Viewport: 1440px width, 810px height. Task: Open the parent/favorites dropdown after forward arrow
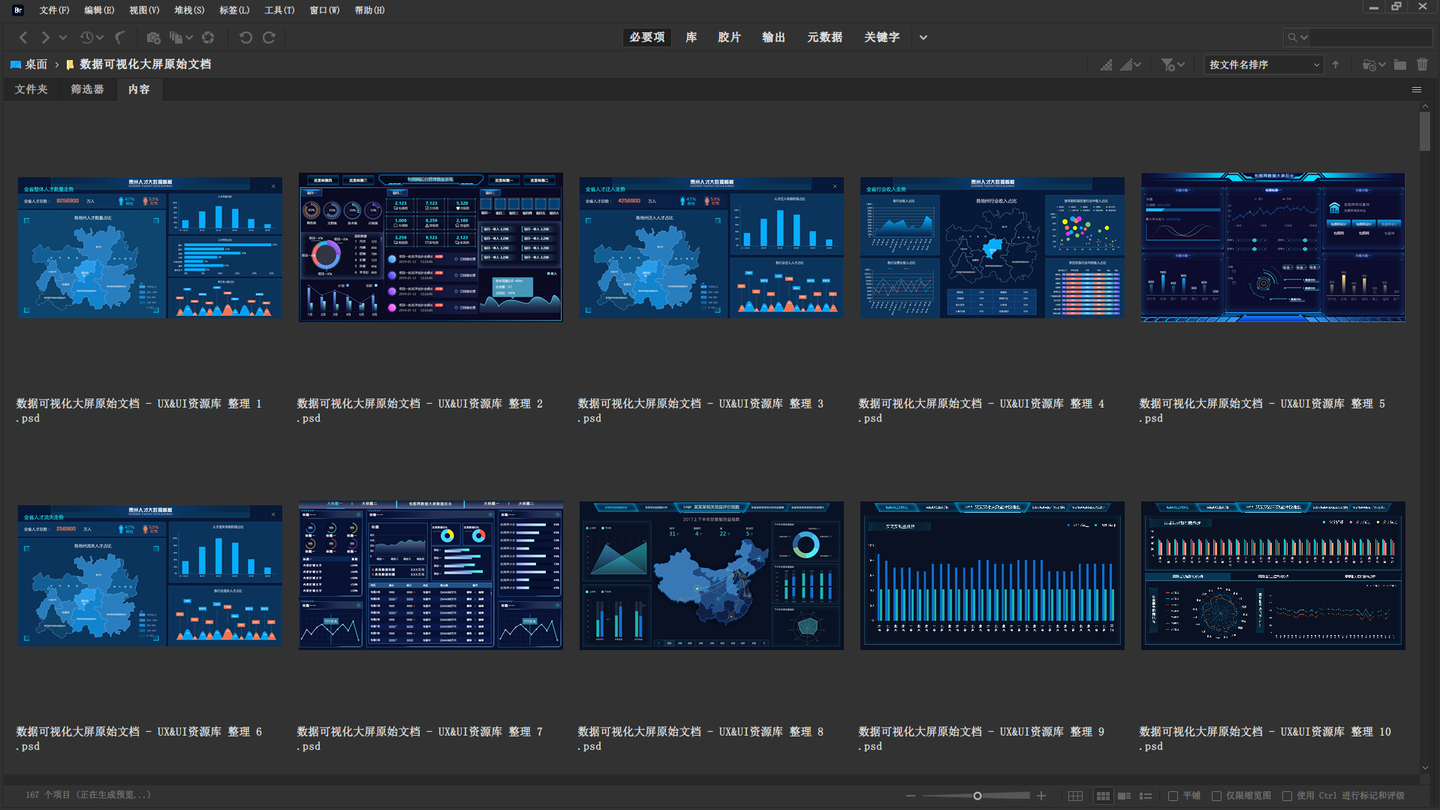[x=63, y=38]
